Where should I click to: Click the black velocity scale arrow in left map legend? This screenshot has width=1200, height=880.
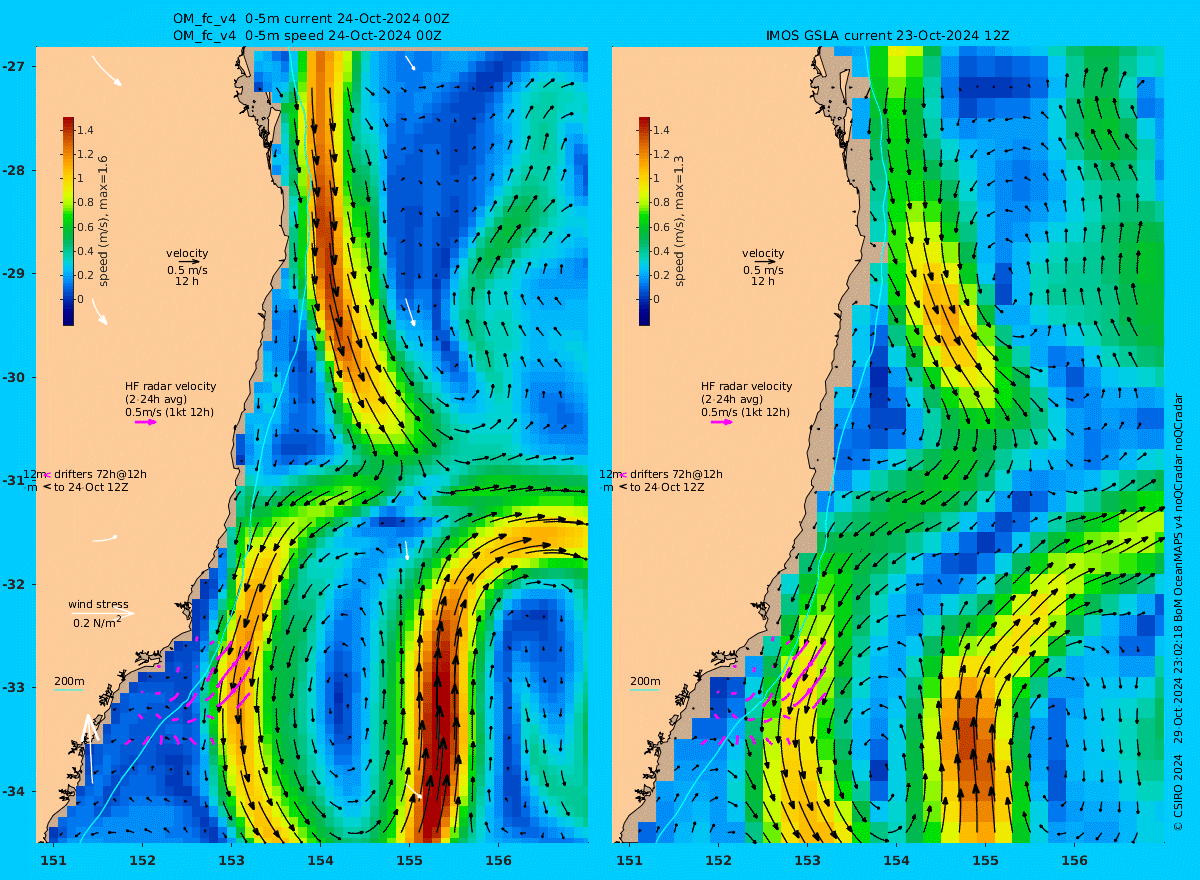click(189, 262)
